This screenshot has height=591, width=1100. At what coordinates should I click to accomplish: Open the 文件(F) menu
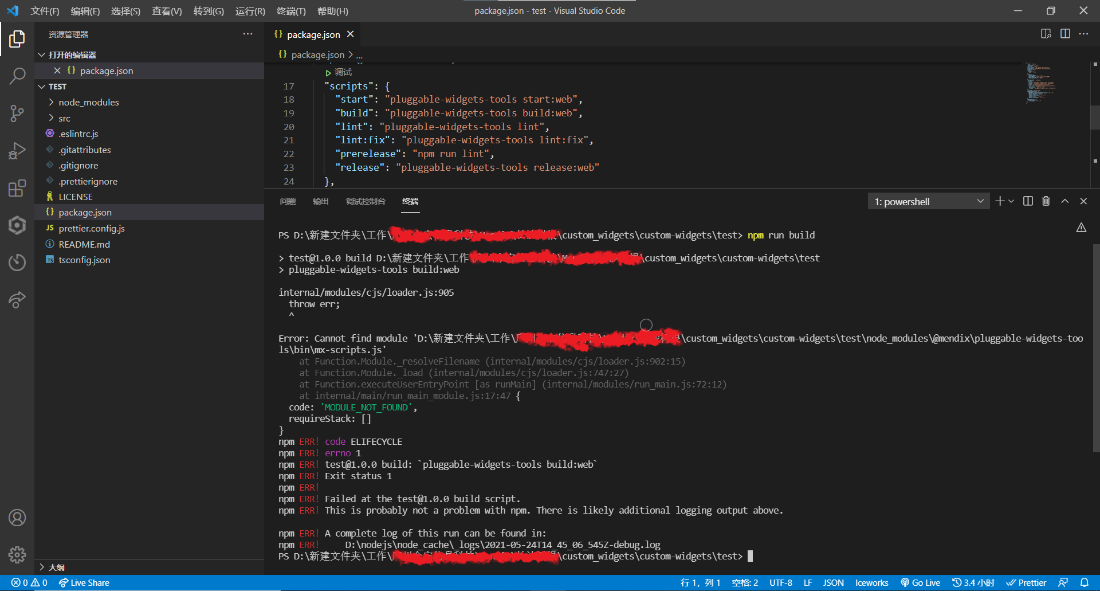45,11
